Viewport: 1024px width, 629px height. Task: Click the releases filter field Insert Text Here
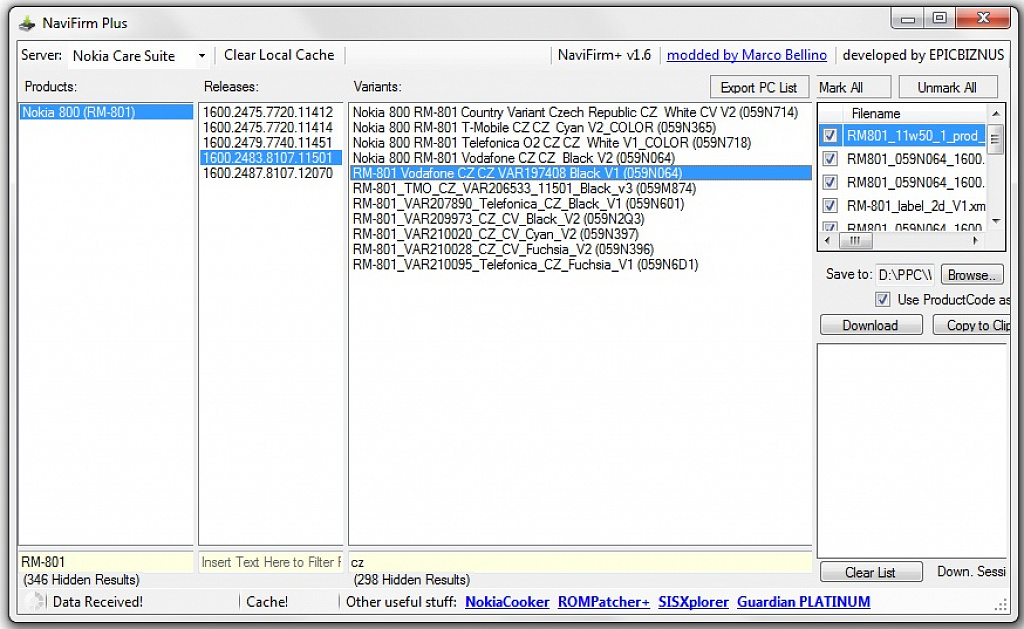(271, 562)
